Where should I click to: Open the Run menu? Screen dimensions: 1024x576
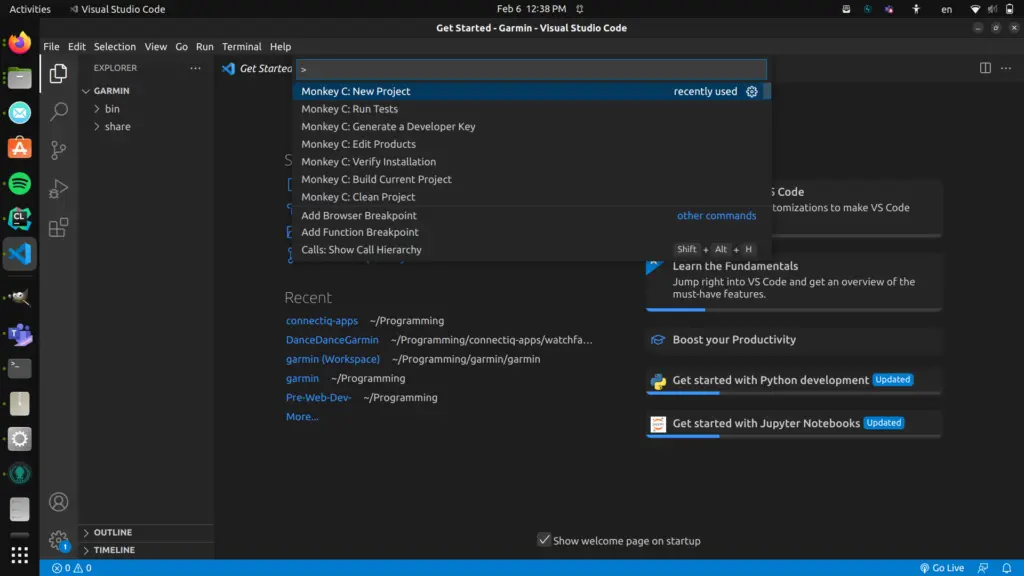click(x=204, y=46)
